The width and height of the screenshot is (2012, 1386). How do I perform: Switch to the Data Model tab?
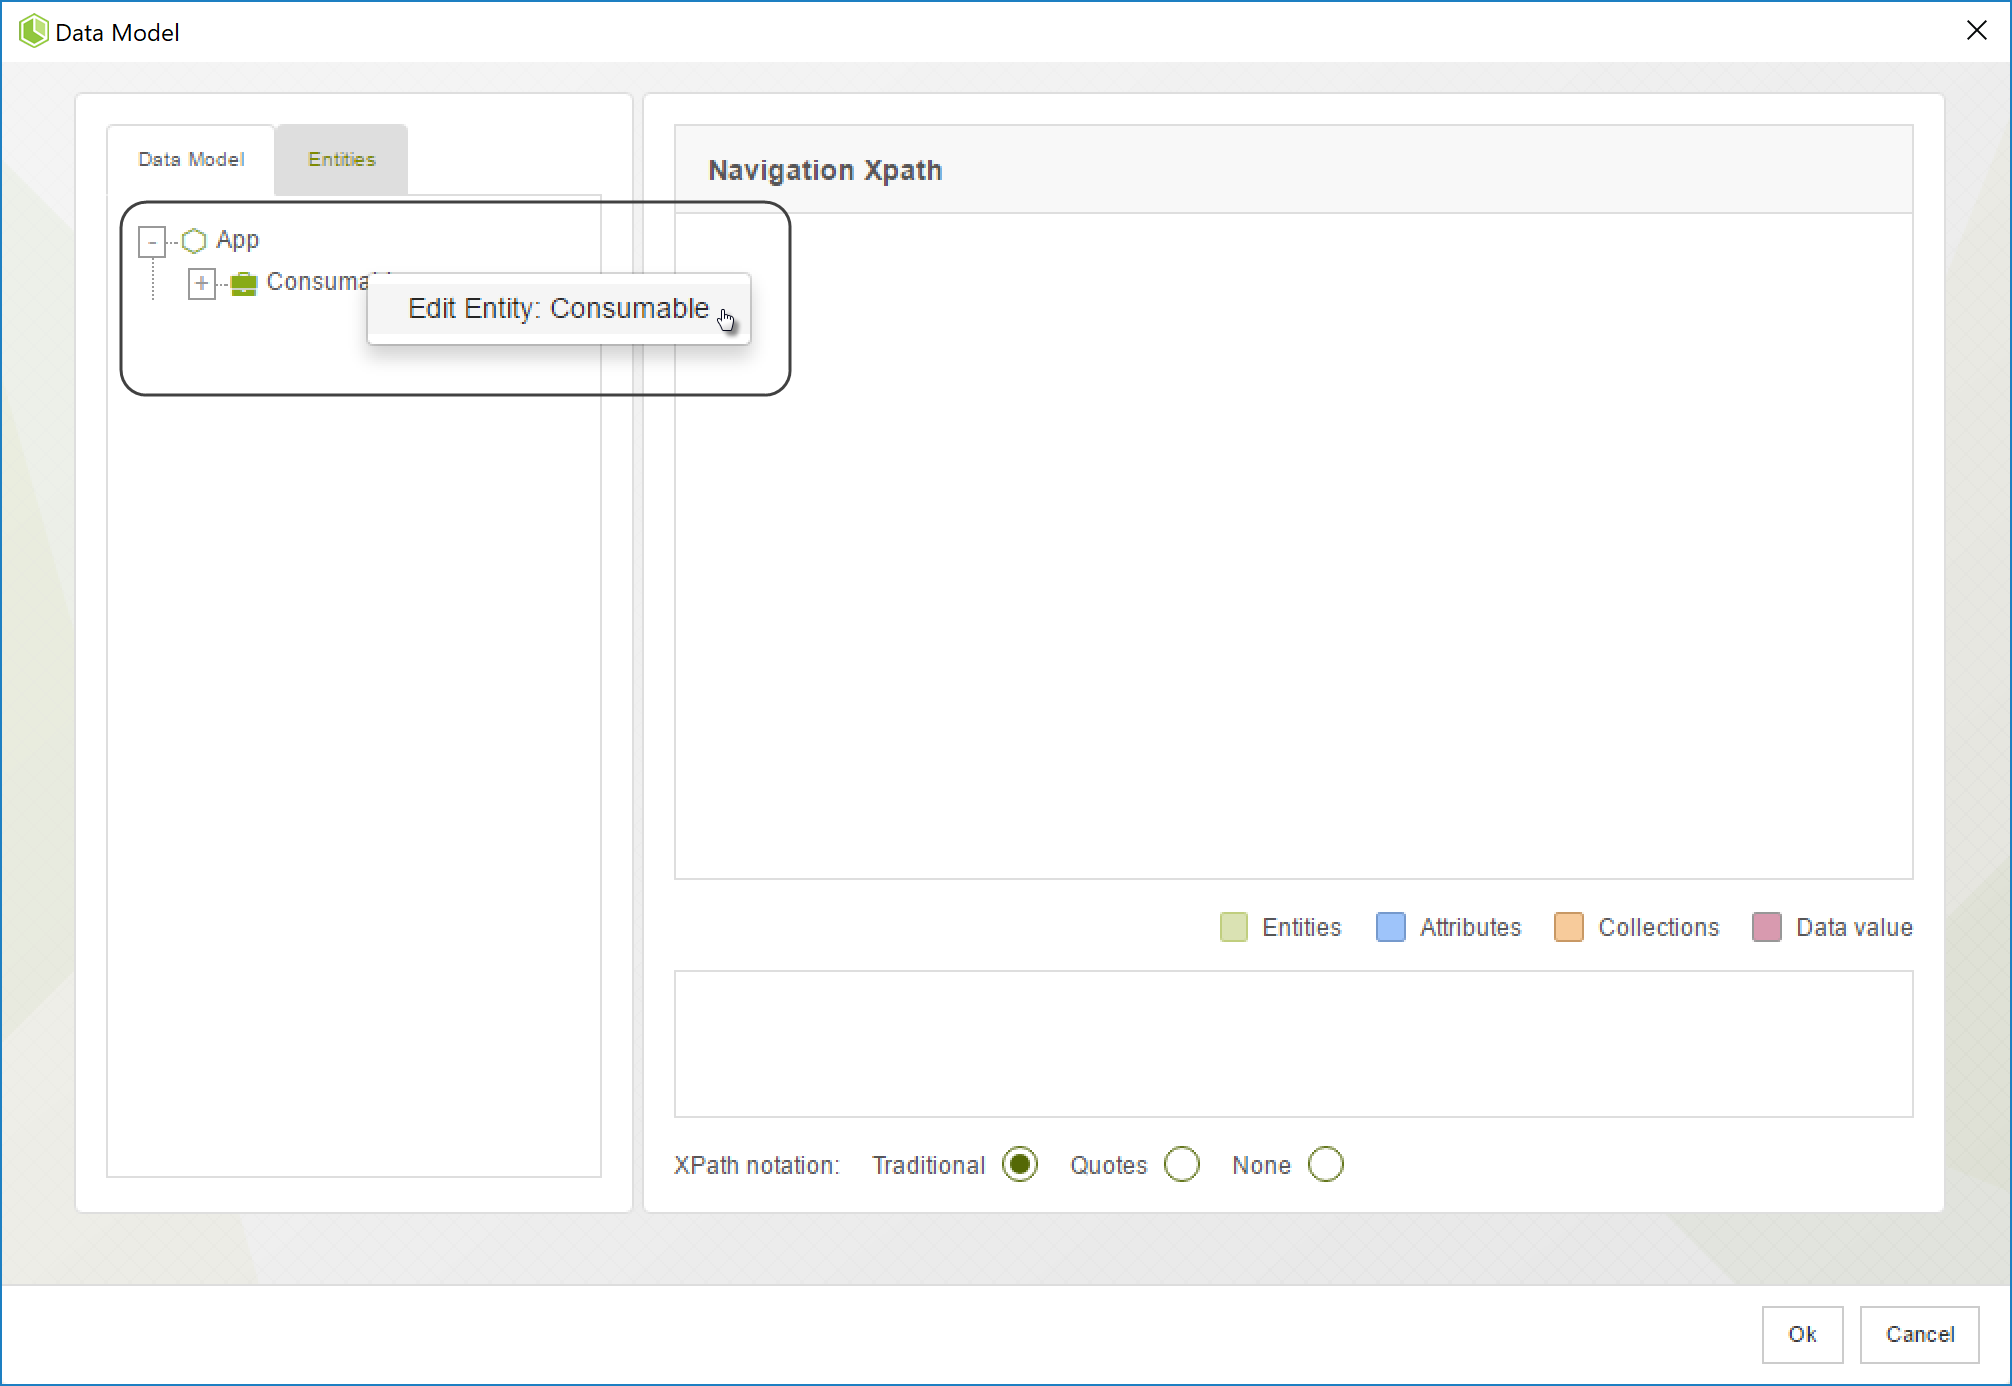[x=191, y=160]
